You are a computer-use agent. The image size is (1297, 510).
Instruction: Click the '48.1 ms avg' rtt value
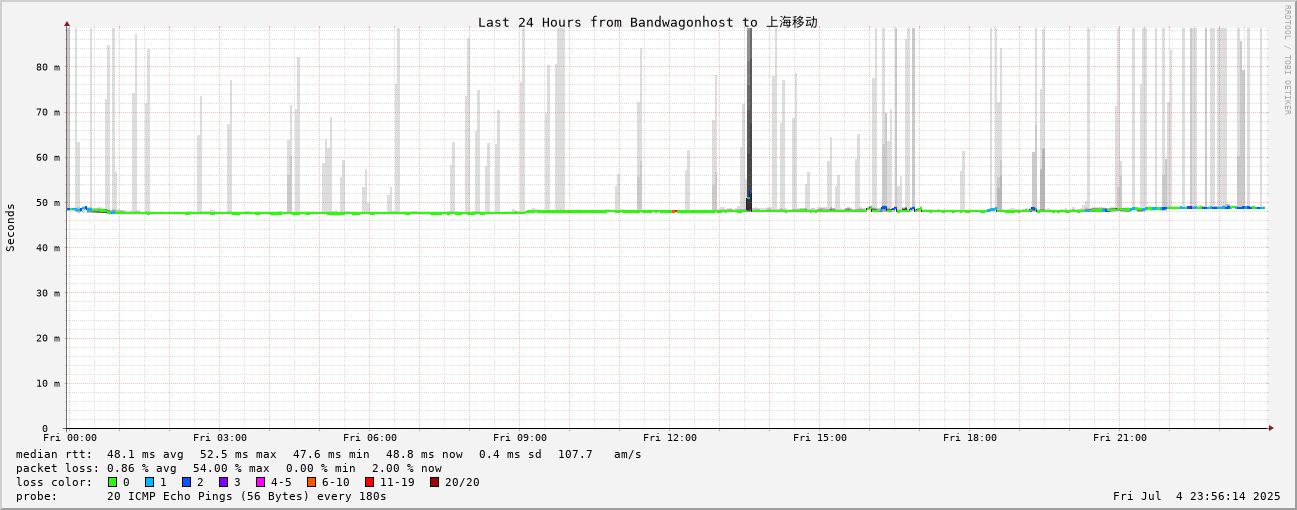coord(145,454)
